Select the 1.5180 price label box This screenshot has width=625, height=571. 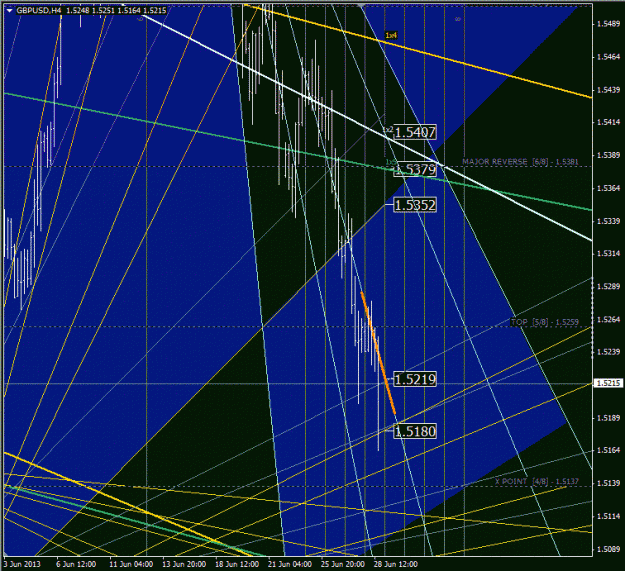point(415,431)
